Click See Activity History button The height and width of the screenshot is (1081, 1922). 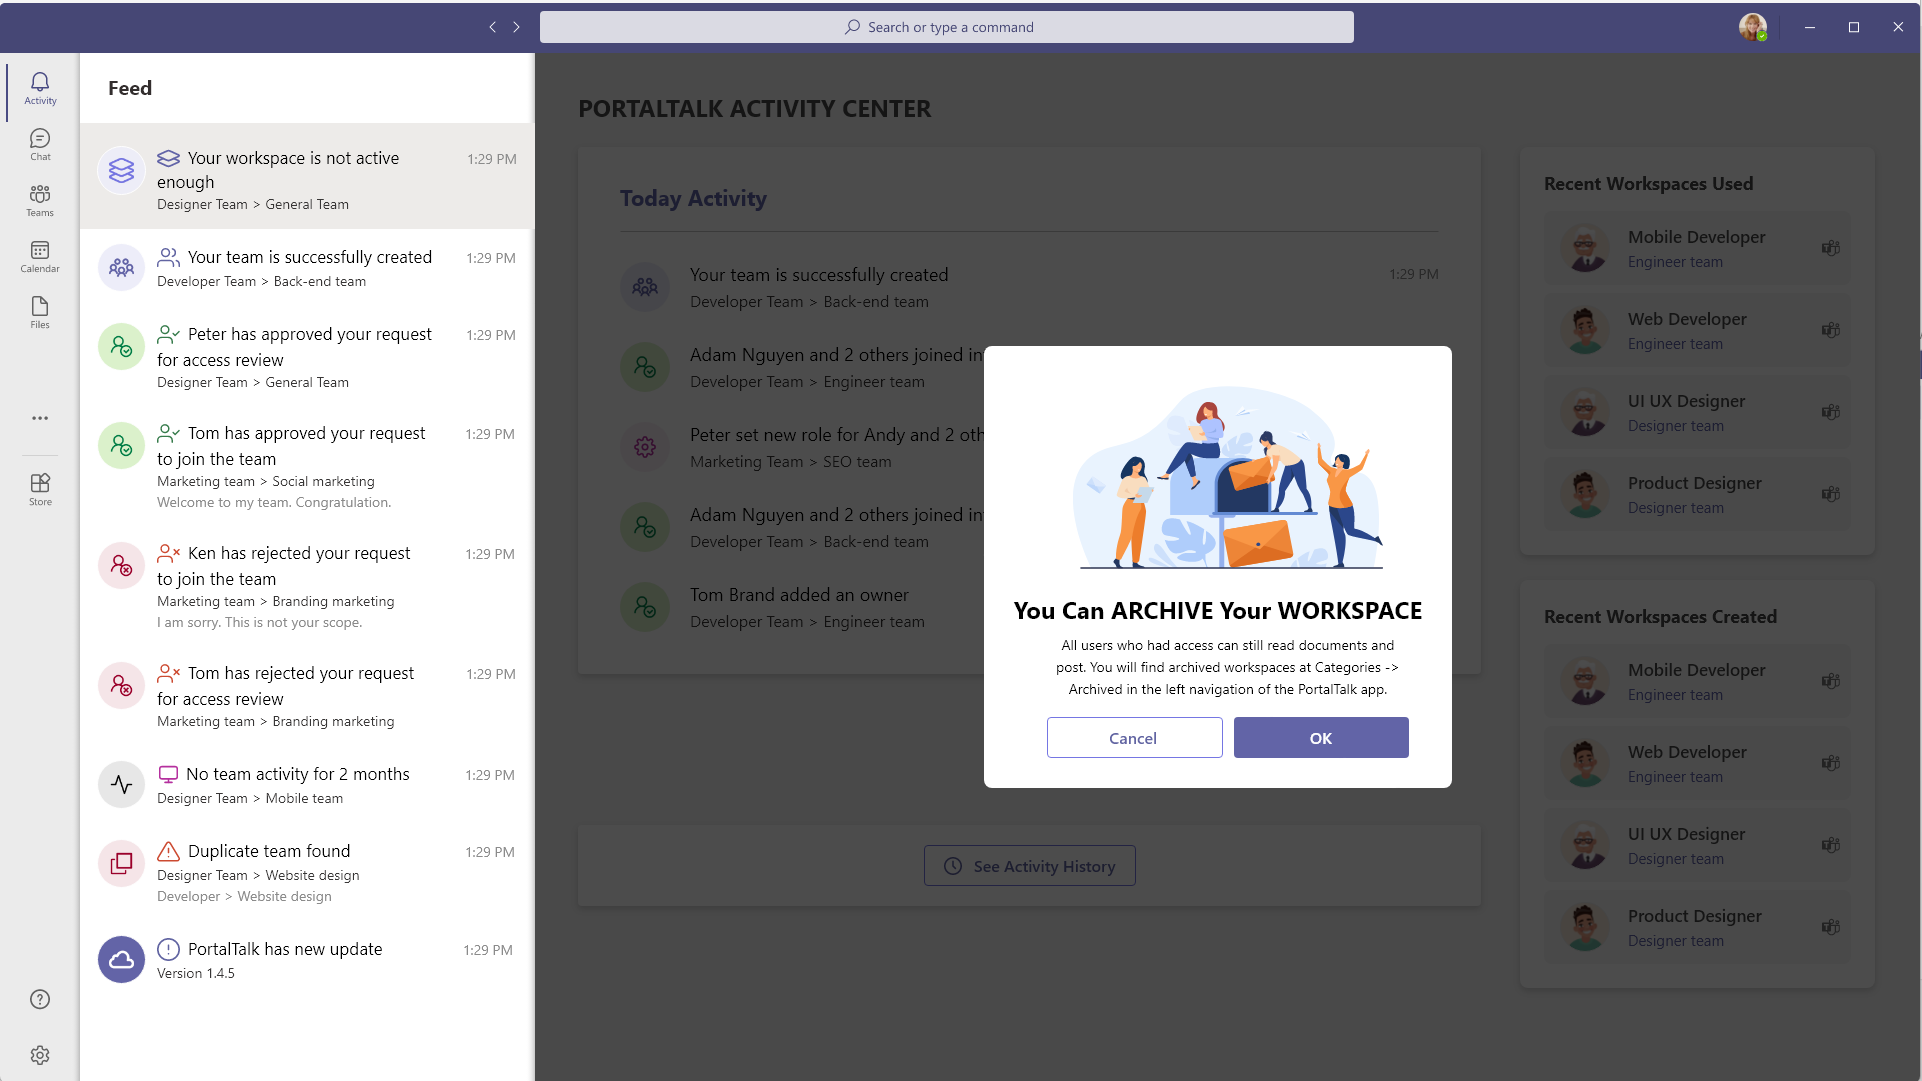(1030, 866)
